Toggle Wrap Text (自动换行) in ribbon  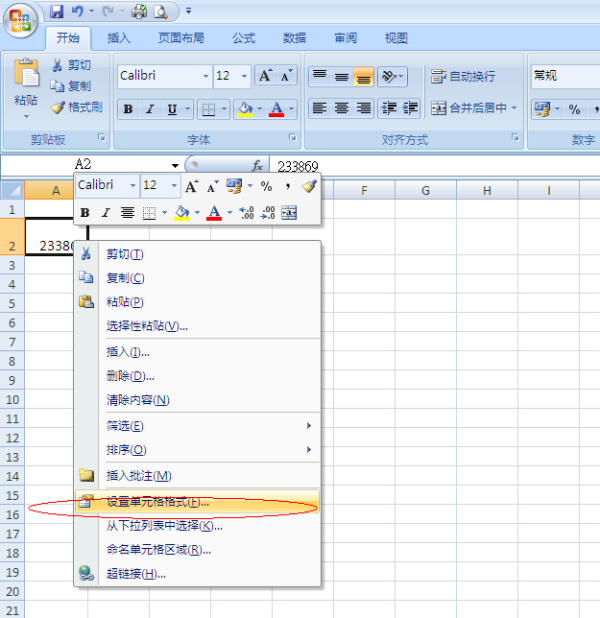click(x=463, y=77)
